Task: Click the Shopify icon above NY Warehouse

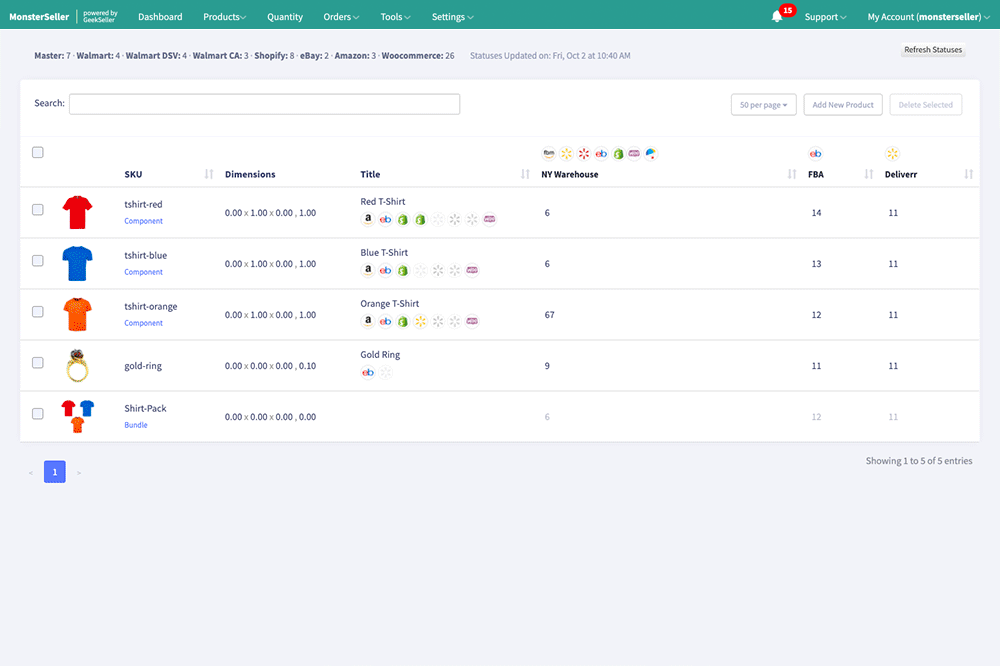Action: point(618,154)
